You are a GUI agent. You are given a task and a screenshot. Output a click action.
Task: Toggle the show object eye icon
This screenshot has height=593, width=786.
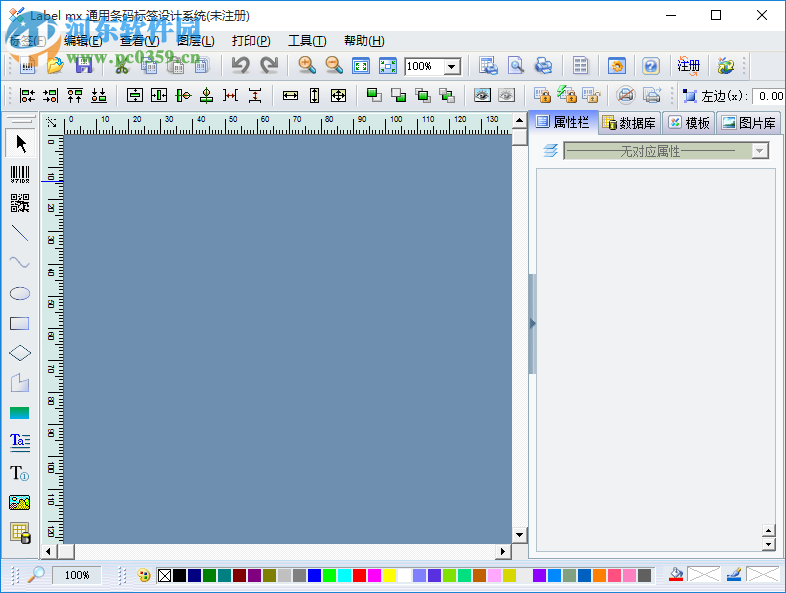click(x=482, y=95)
